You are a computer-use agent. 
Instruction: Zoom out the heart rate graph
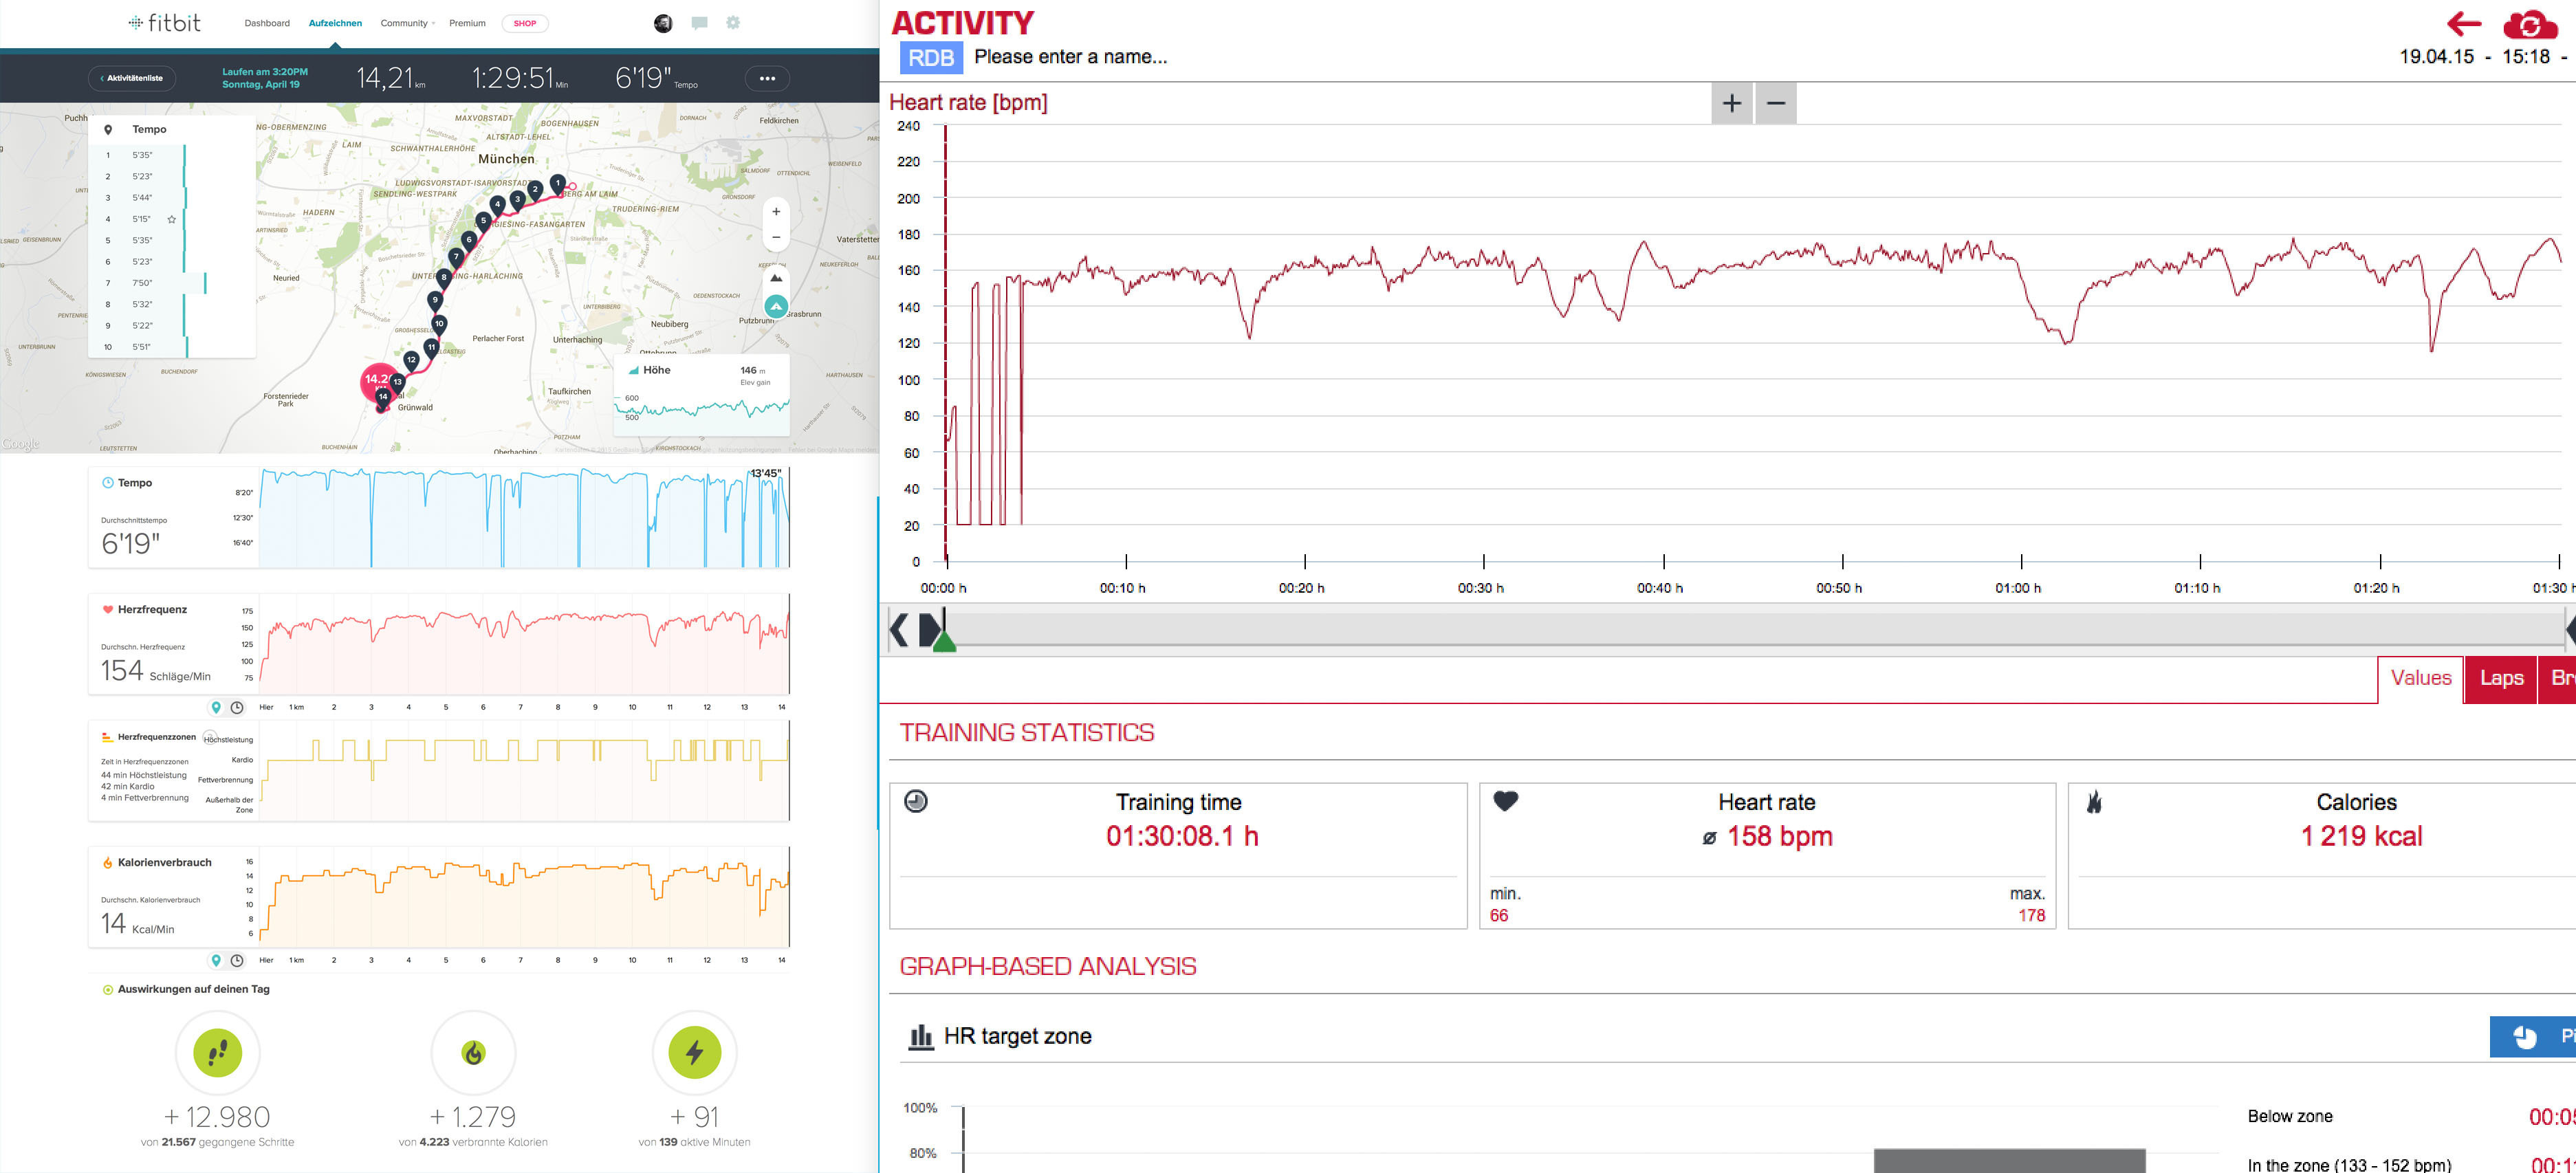[1776, 103]
